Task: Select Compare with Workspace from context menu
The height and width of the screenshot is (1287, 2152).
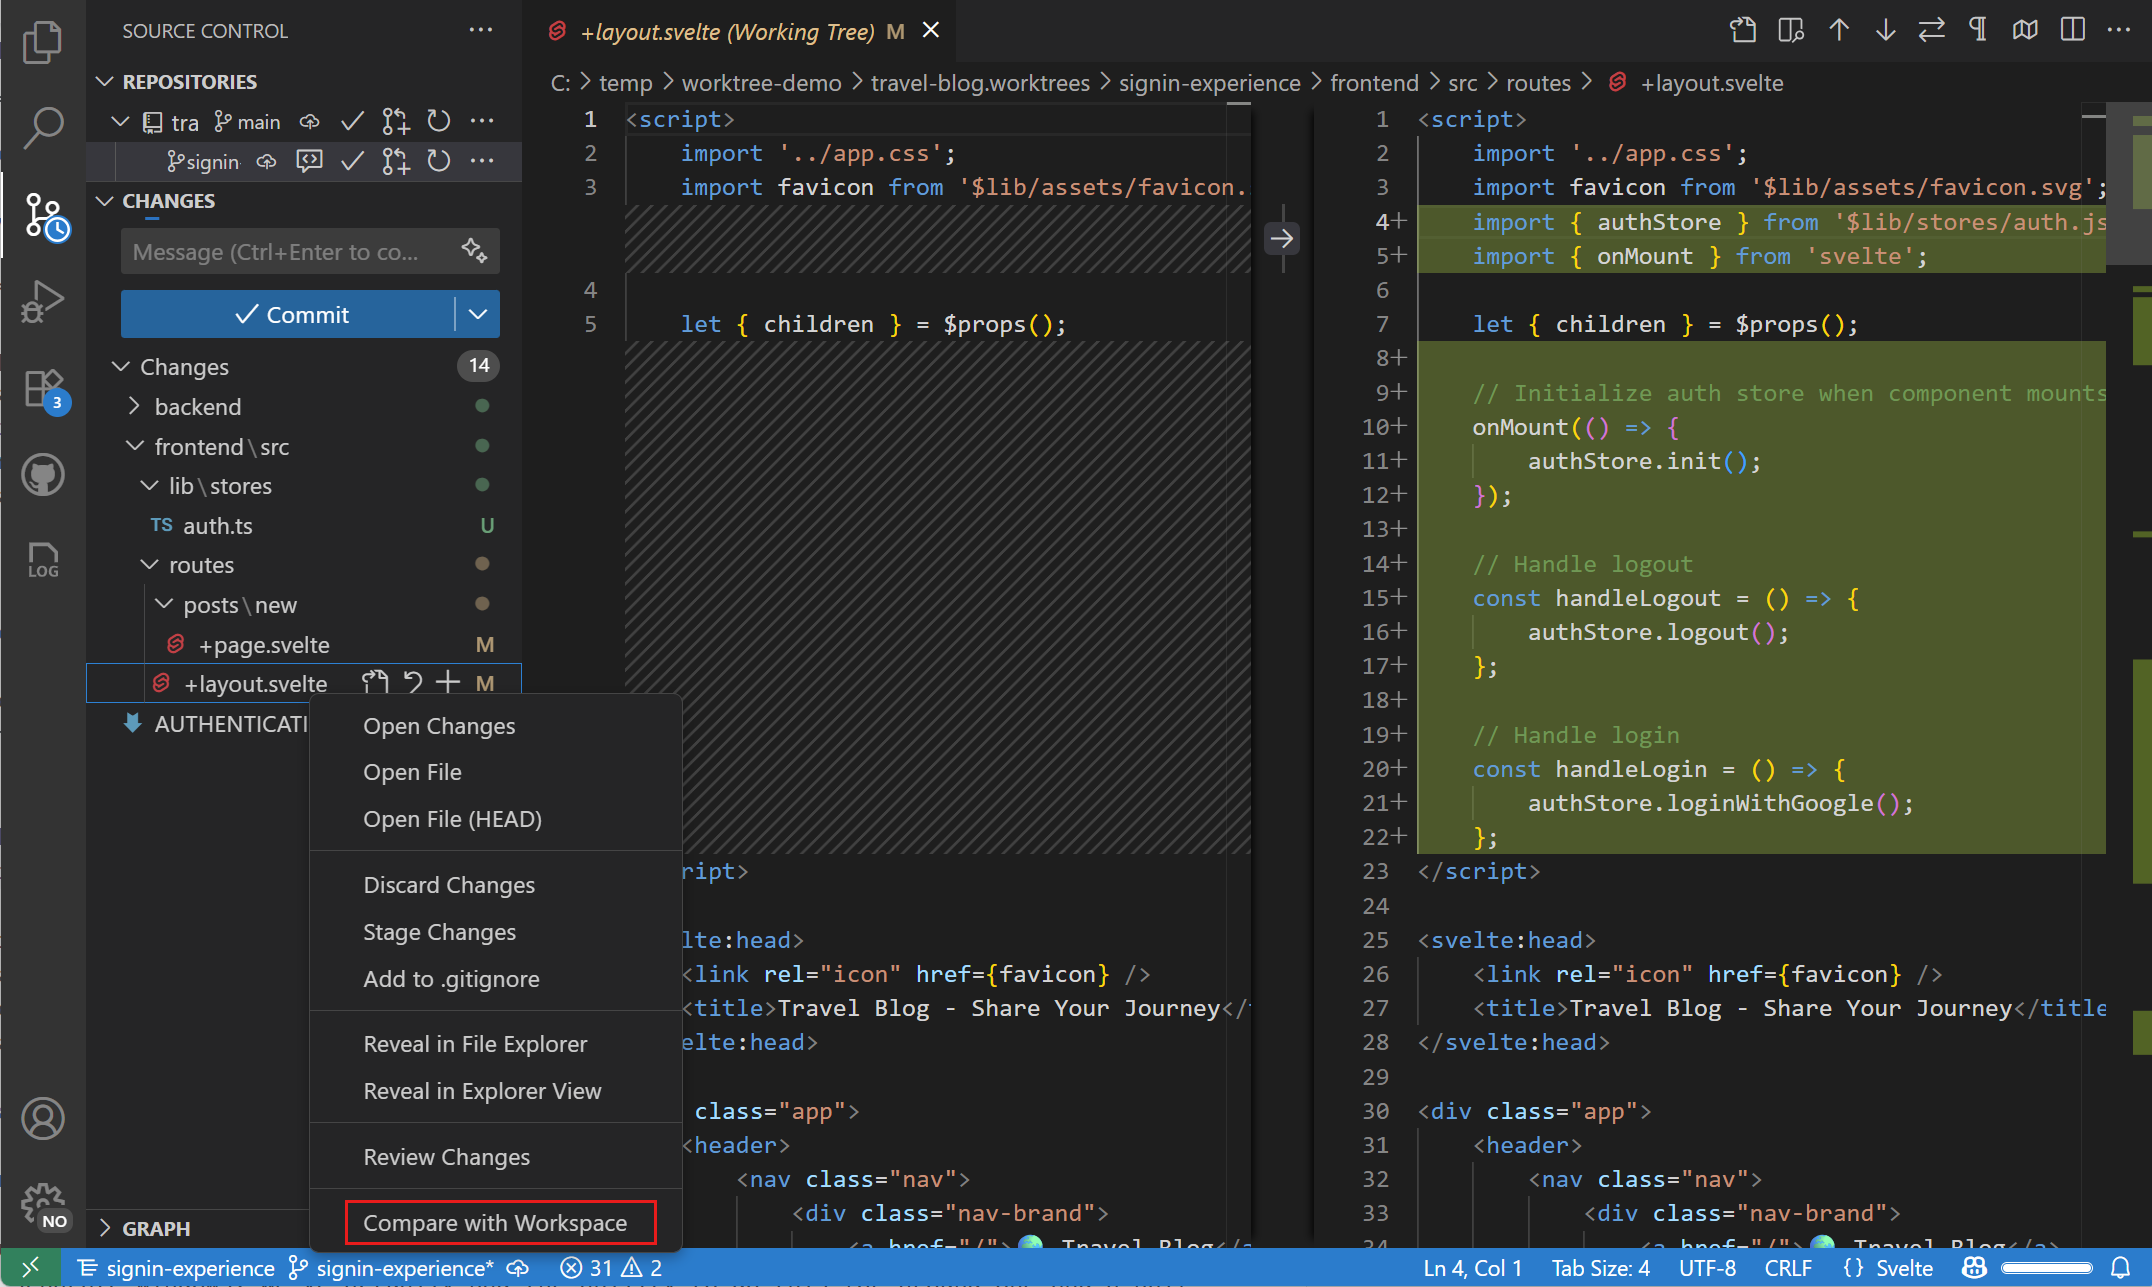Action: point(497,1222)
